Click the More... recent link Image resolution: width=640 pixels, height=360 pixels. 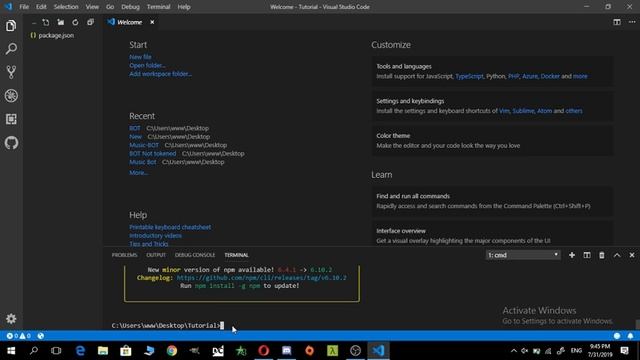(x=139, y=173)
